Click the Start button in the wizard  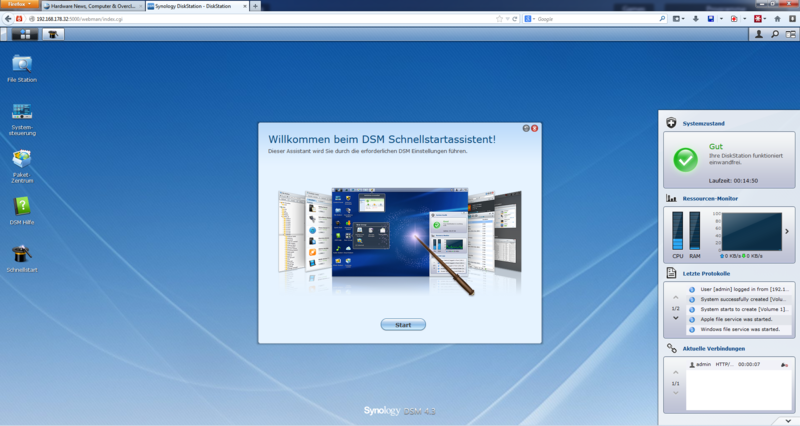(x=403, y=324)
